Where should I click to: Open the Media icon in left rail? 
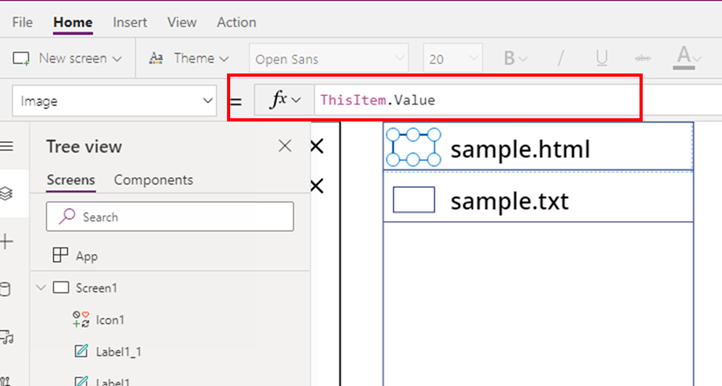(6, 338)
